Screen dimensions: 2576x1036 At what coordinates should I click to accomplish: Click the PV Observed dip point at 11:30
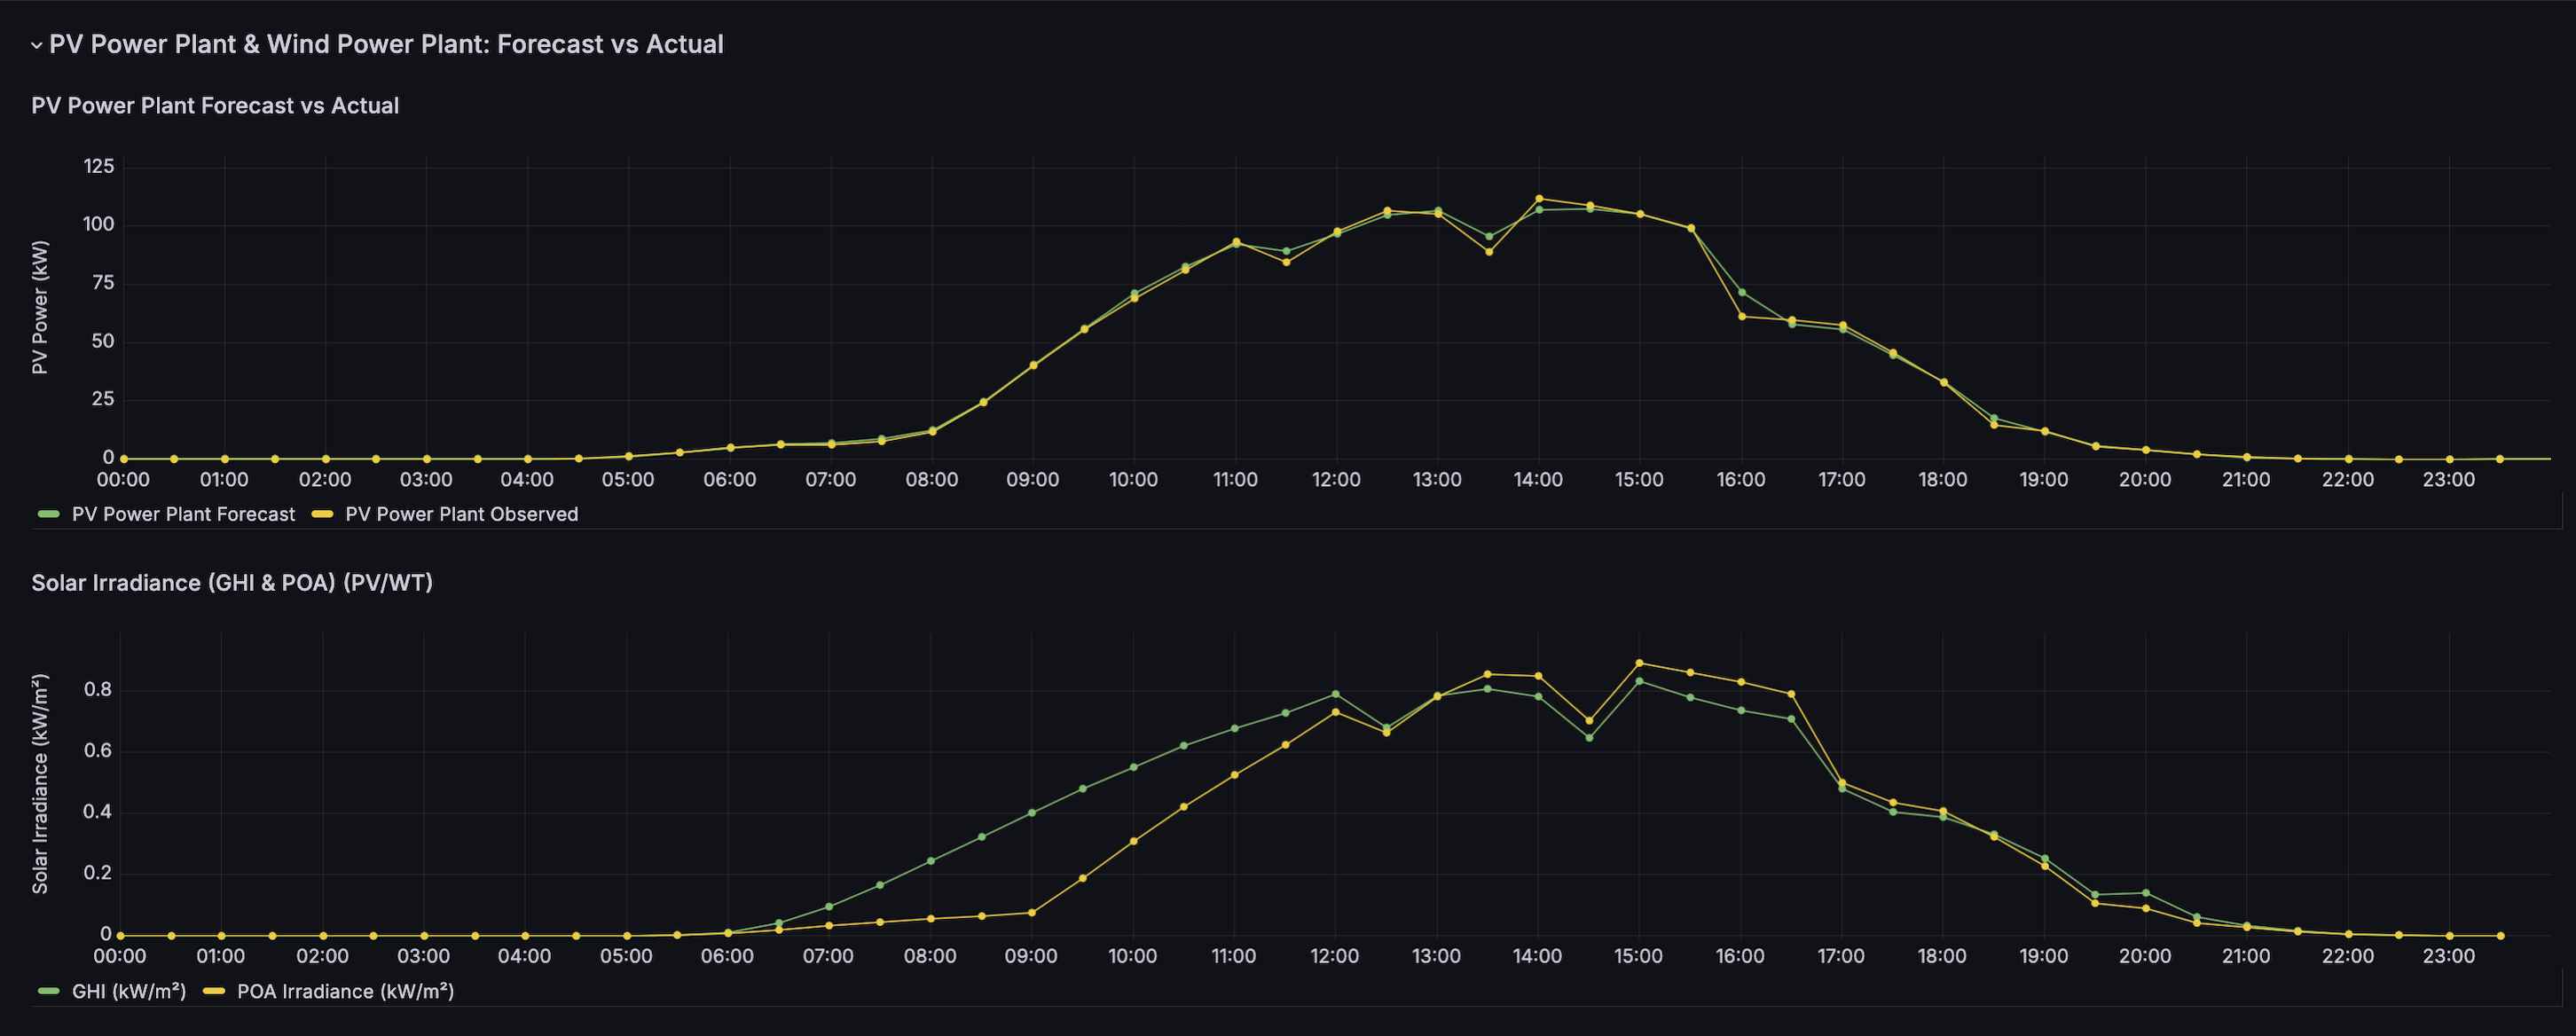(1286, 262)
